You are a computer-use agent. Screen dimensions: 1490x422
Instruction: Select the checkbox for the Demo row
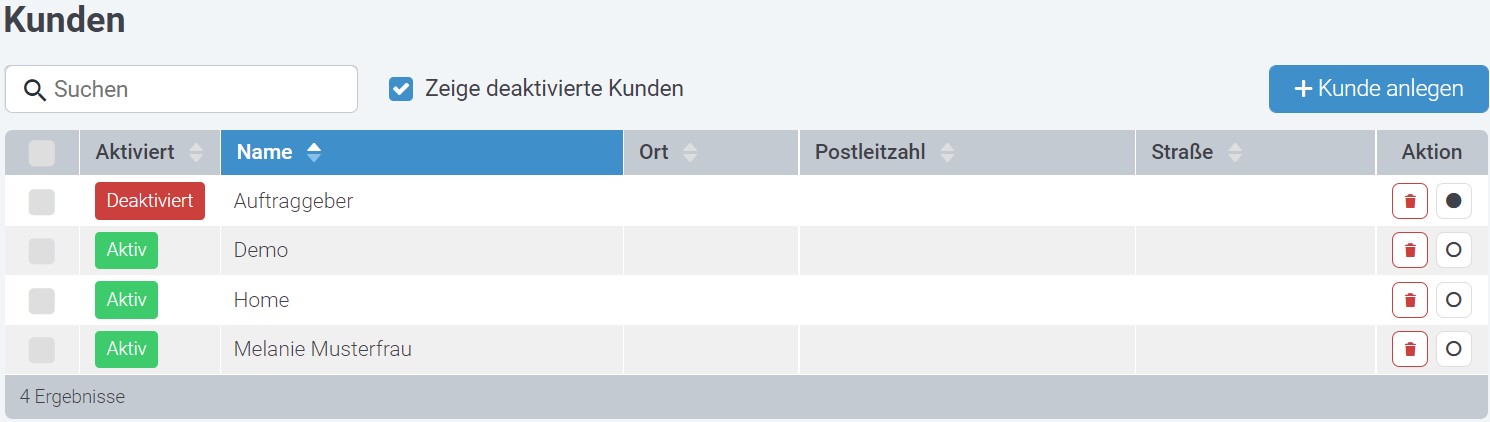[42, 251]
